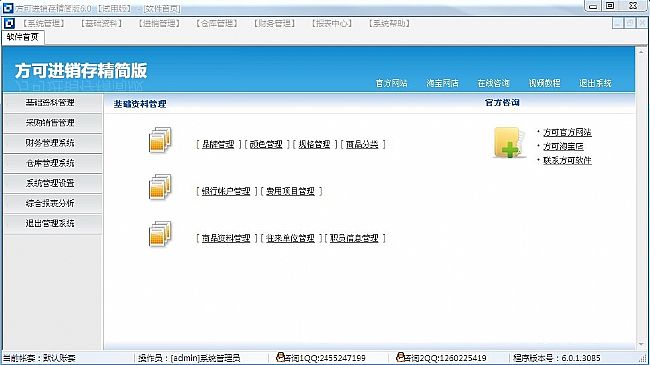Select 采购销售管理 in the sidebar
Image resolution: width=650 pixels, height=365 pixels.
(x=53, y=123)
